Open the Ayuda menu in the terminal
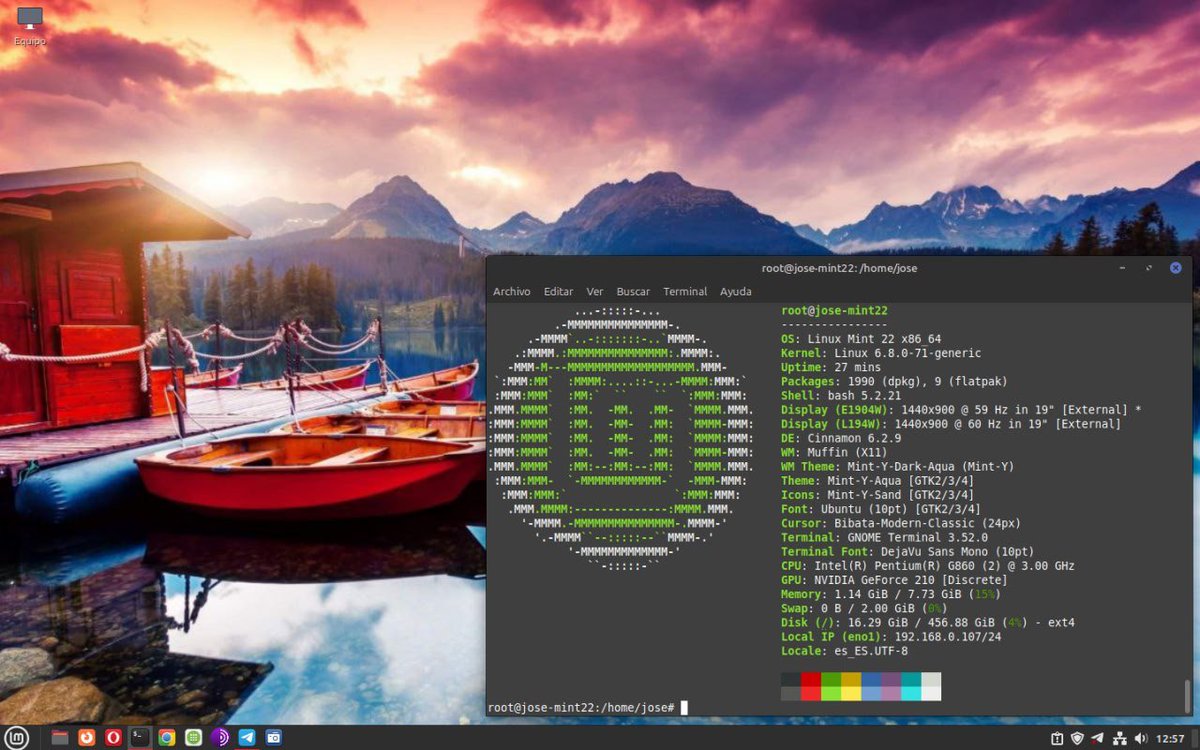The height and width of the screenshot is (750, 1200). [736, 291]
